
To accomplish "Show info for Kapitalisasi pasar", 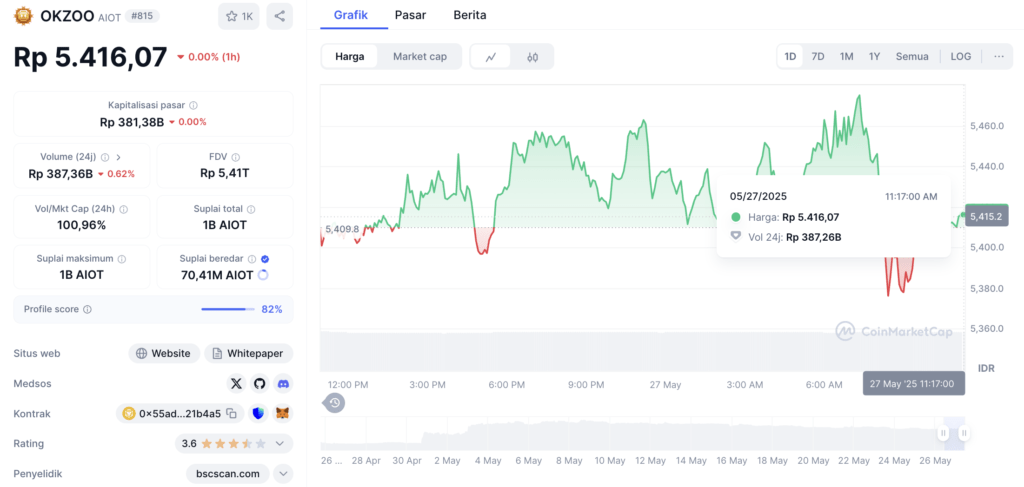I will (x=194, y=105).
